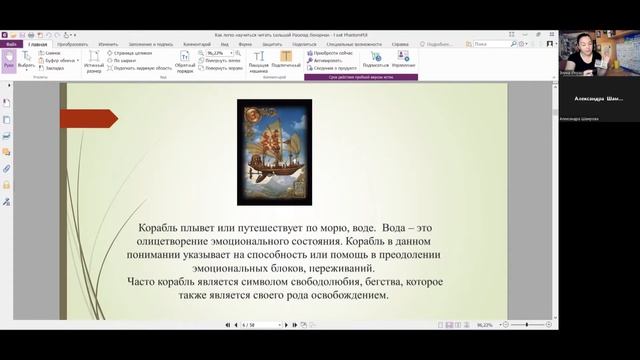Fit visible area (Подогнать видимую область)
The image size is (640, 360).
(139, 68)
